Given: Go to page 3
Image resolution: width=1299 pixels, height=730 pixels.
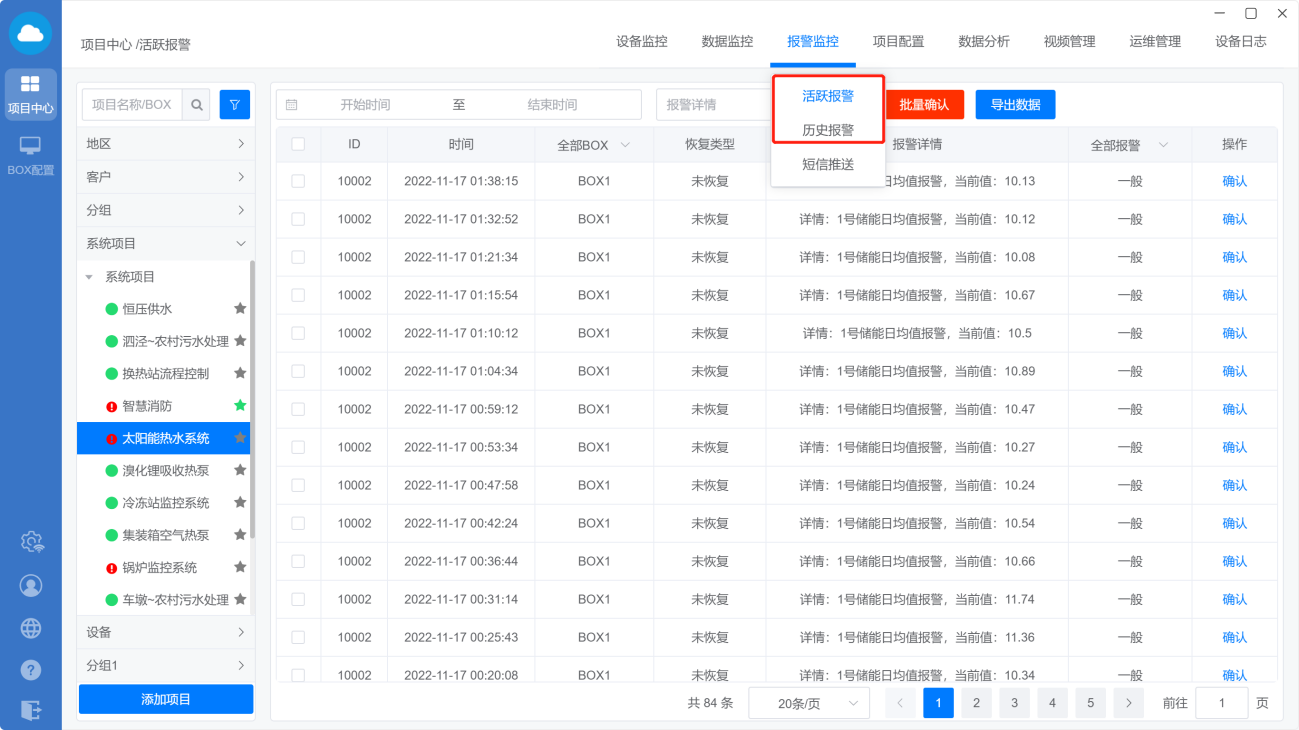Looking at the screenshot, I should click(1014, 703).
